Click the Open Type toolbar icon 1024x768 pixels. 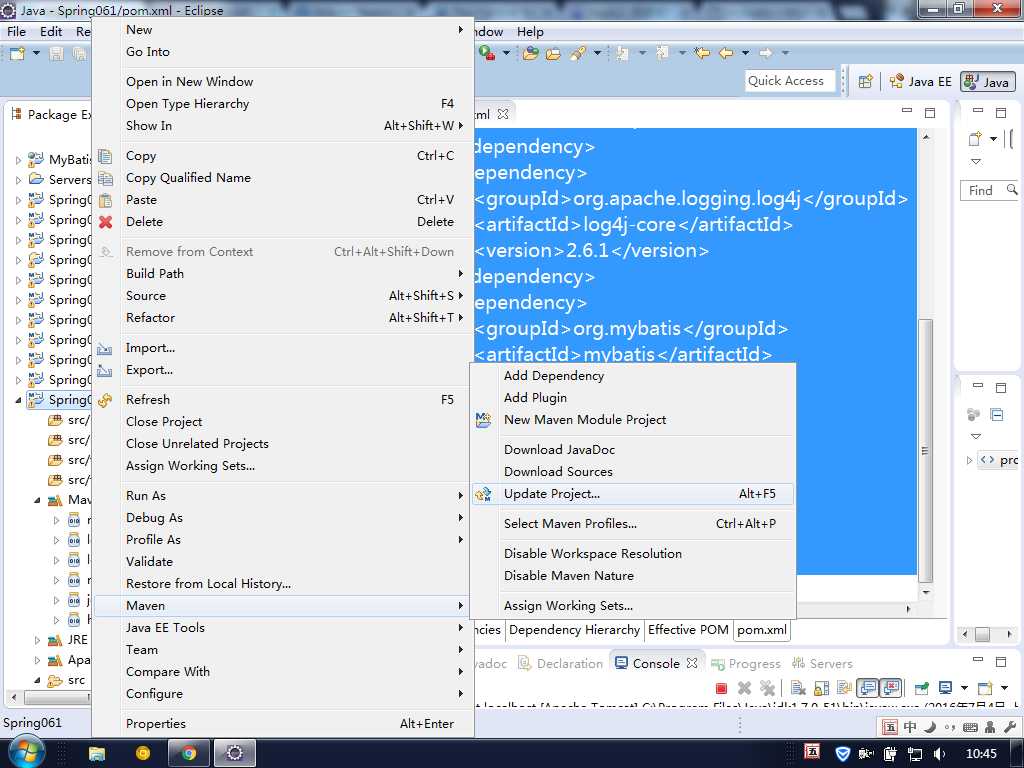530,54
